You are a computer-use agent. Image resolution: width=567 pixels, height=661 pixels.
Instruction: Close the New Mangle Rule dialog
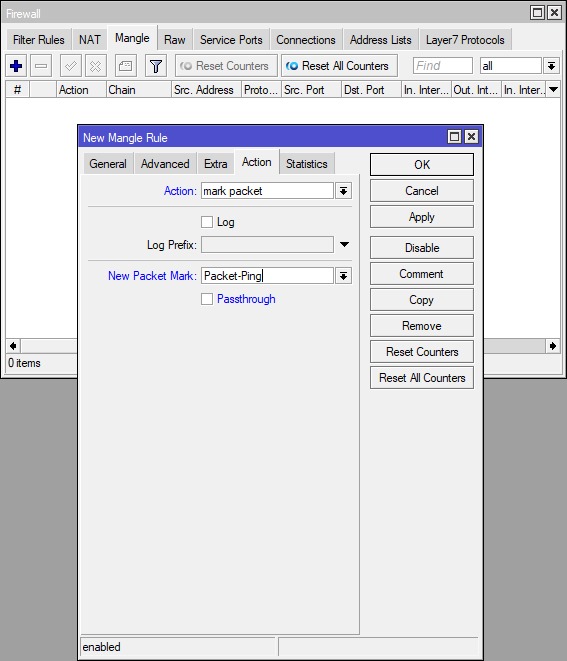471,137
